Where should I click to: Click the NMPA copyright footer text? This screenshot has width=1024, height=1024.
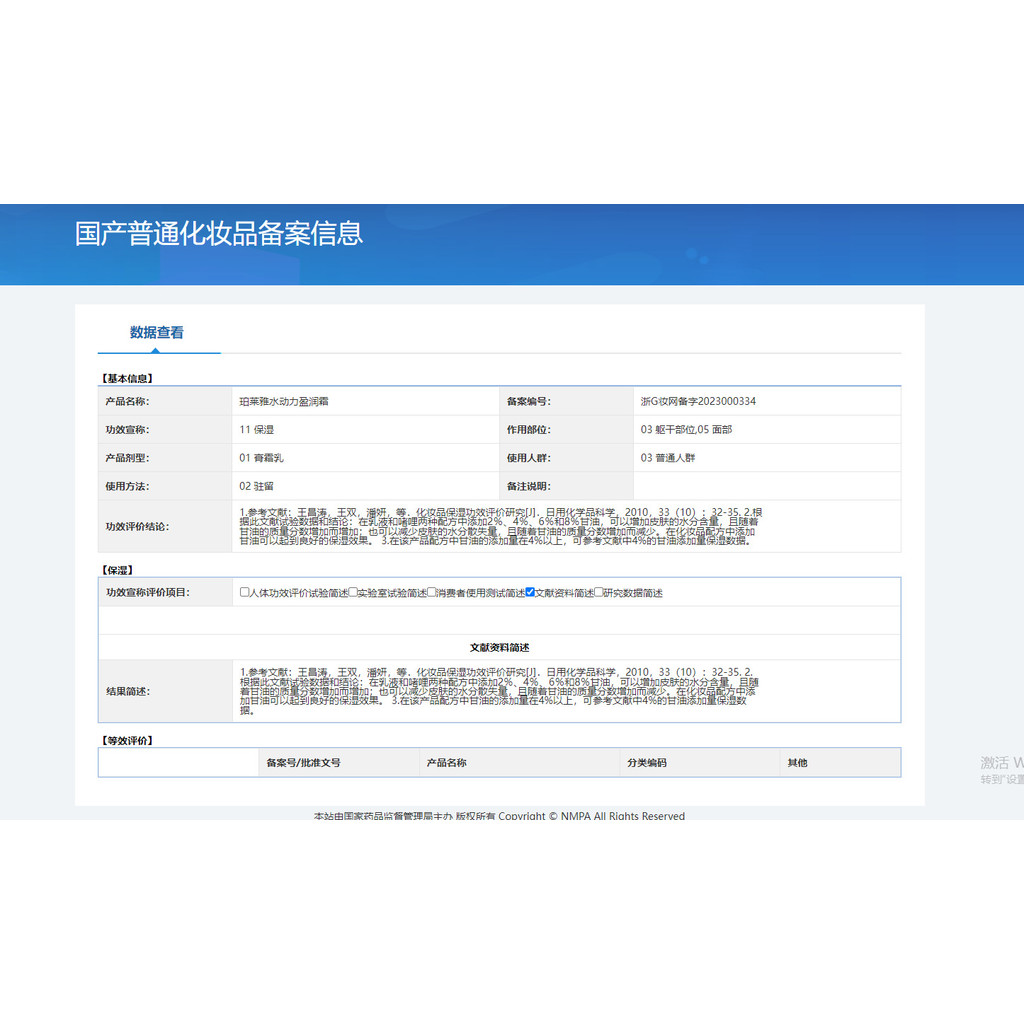(499, 815)
